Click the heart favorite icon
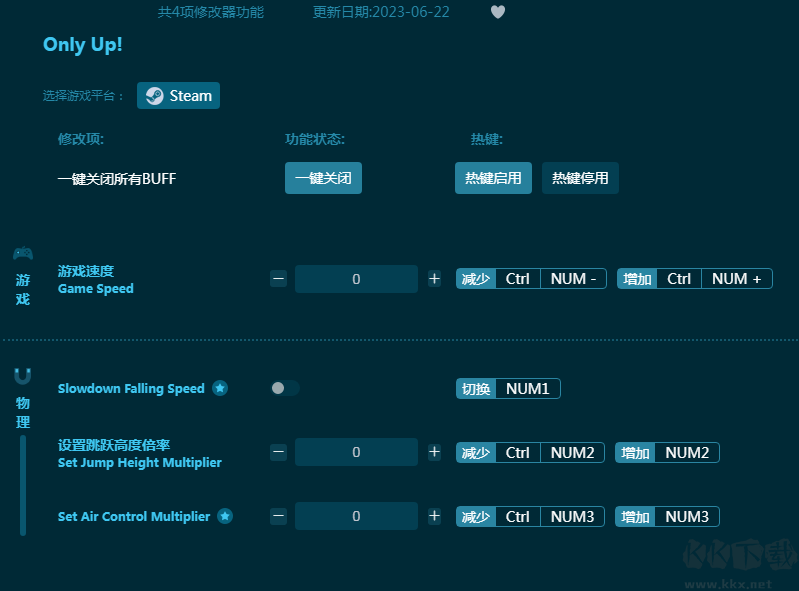The height and width of the screenshot is (591, 799). (x=498, y=12)
